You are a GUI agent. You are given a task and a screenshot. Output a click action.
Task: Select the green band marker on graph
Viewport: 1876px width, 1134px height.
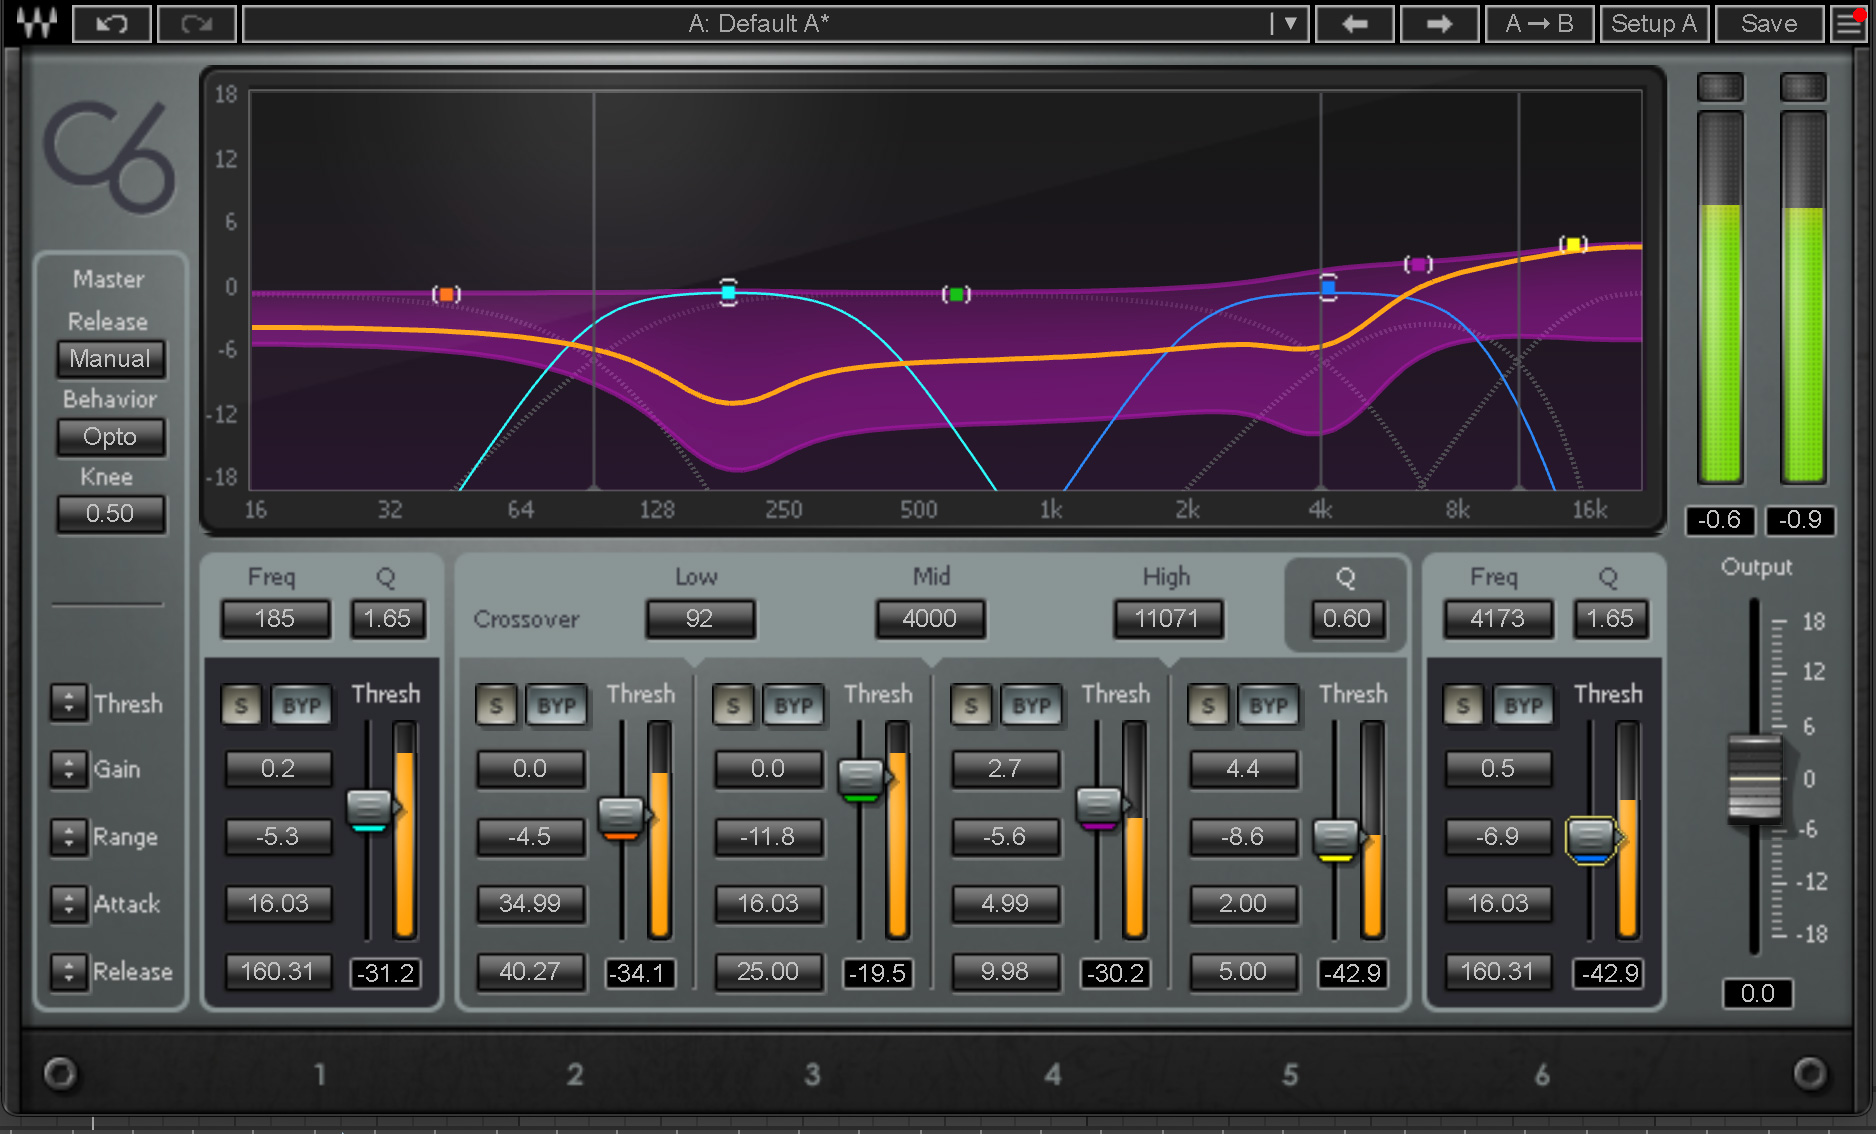956,294
